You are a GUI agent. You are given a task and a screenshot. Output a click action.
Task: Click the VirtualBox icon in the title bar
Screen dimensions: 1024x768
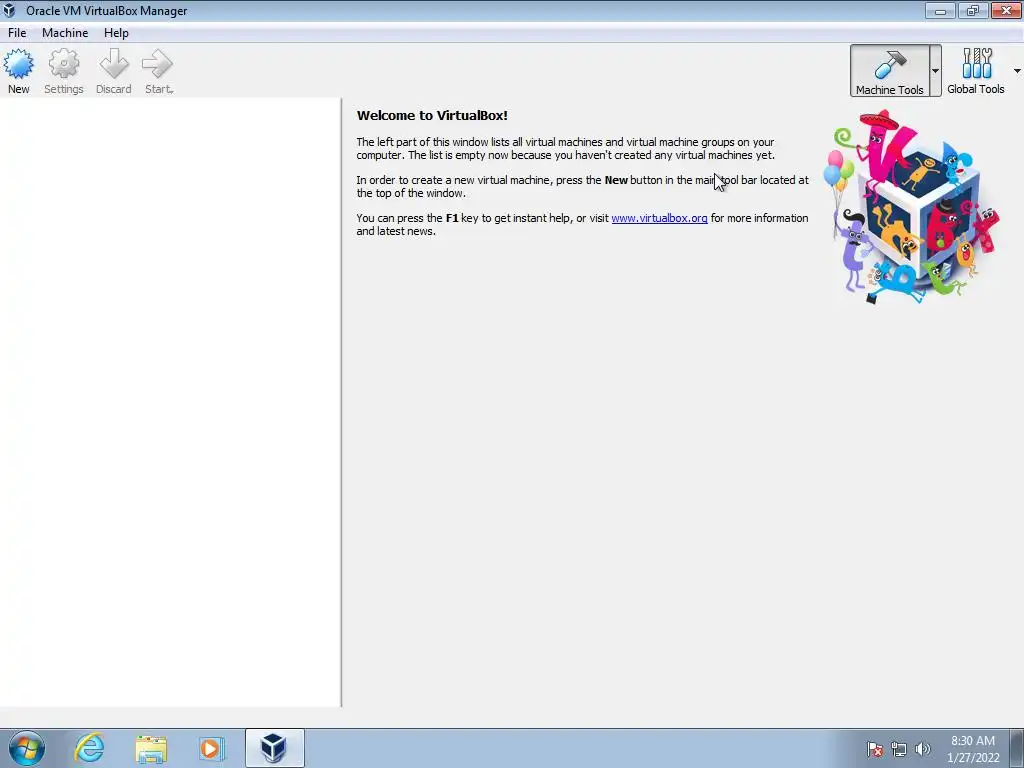click(9, 10)
